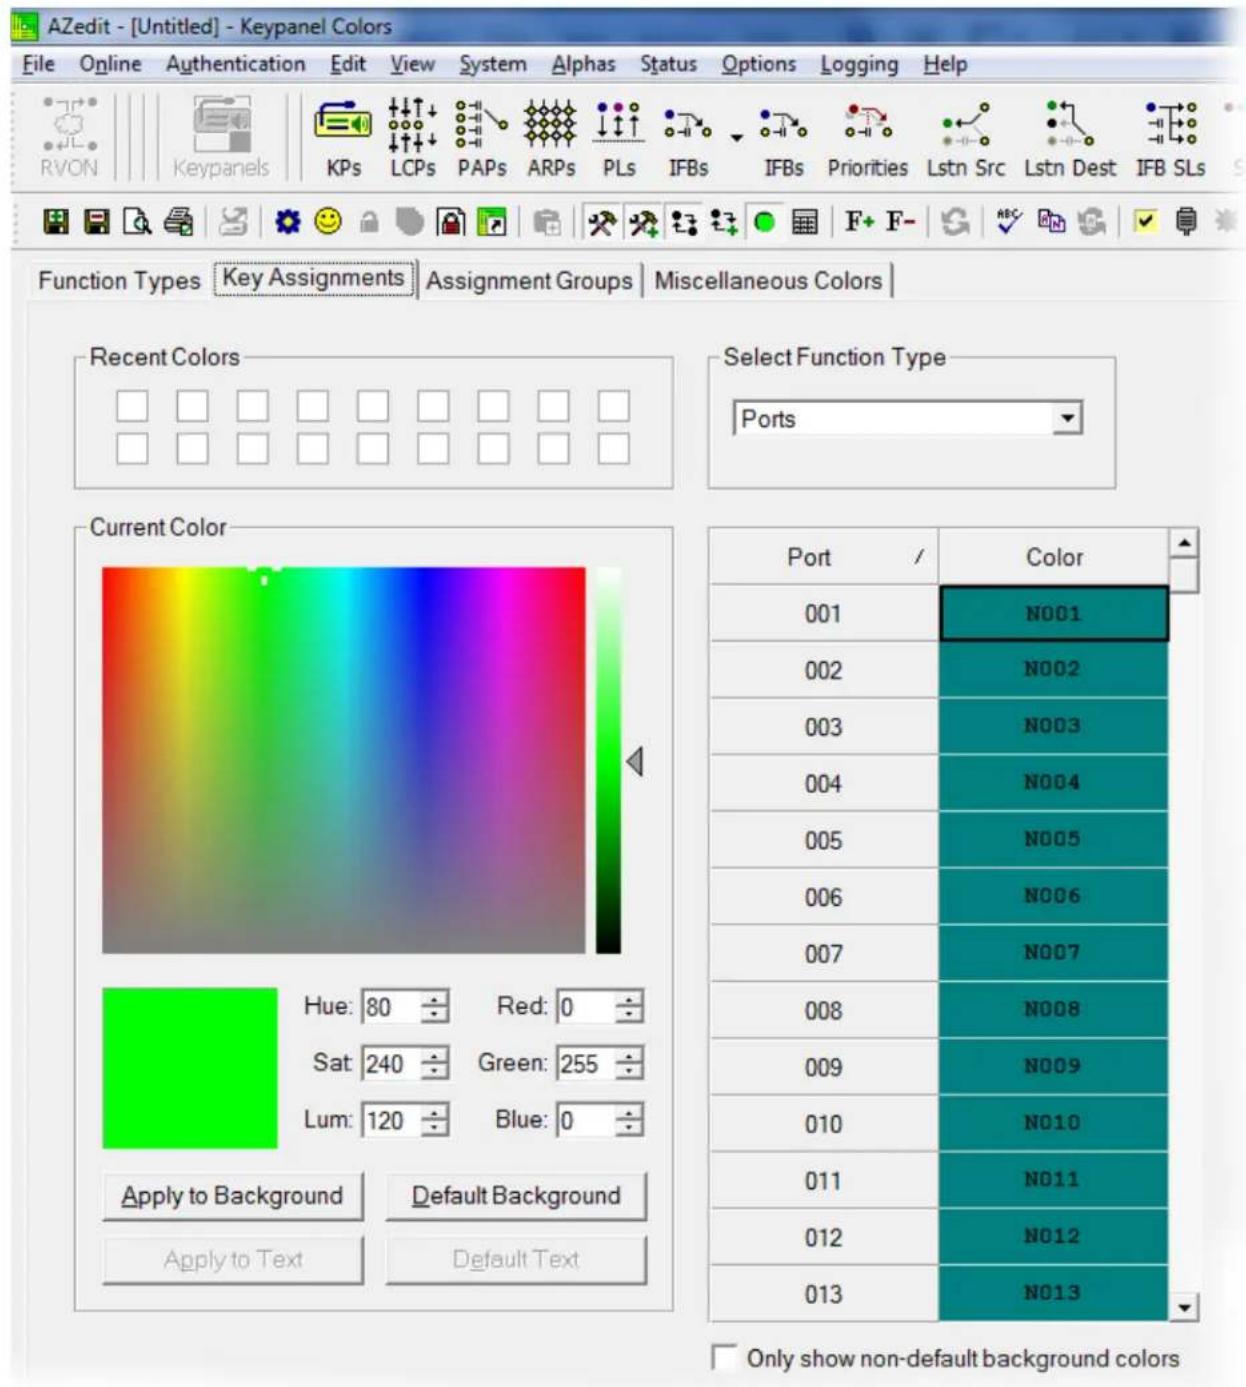The image size is (1246, 1387).
Task: Select port row 010
Action: (823, 1124)
